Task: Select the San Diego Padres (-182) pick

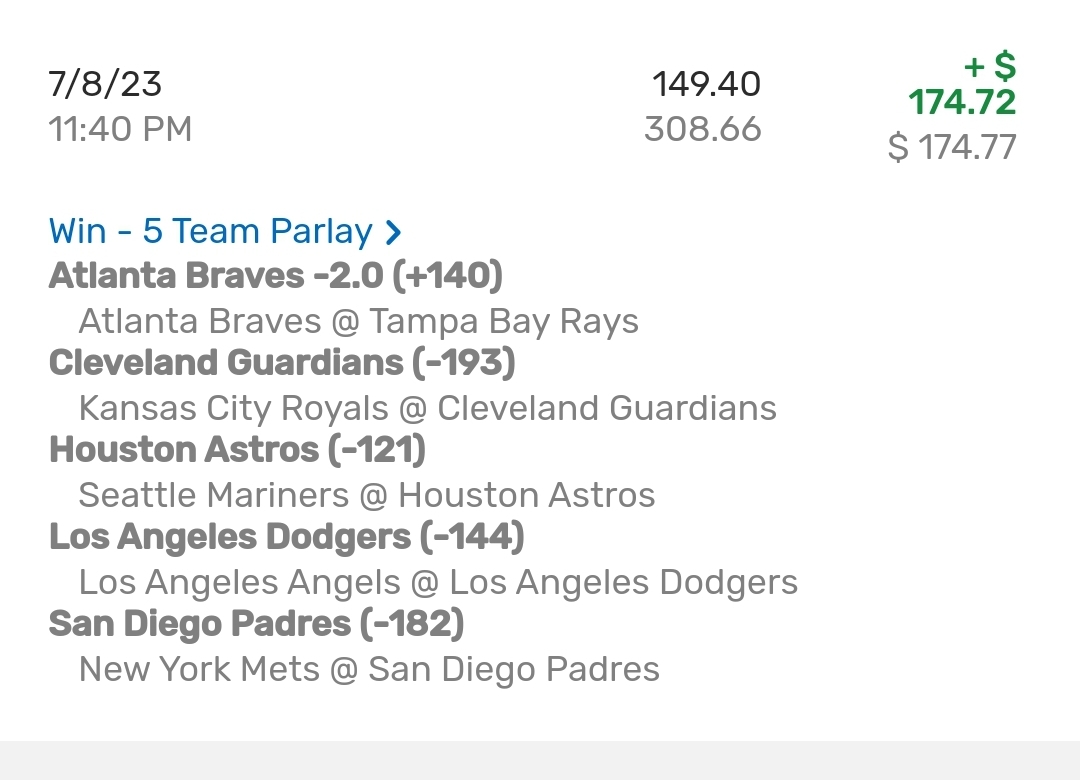Action: 257,624
